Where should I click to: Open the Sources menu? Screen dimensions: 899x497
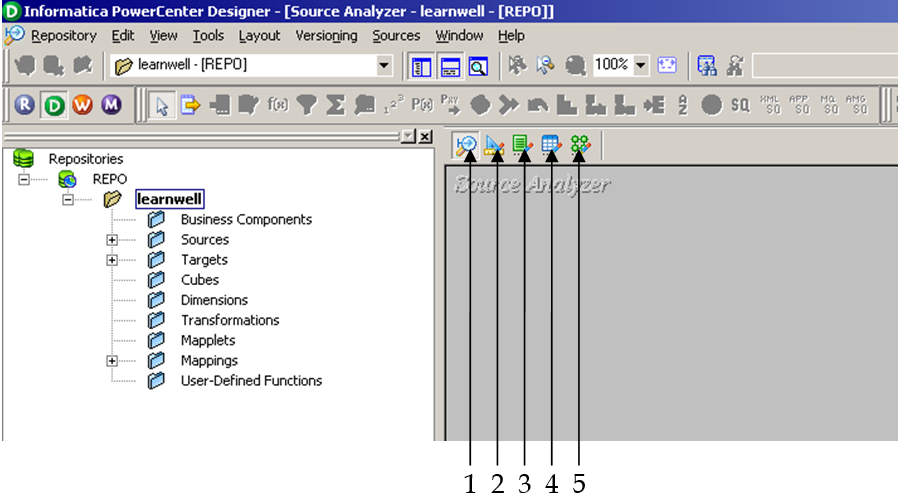click(396, 36)
